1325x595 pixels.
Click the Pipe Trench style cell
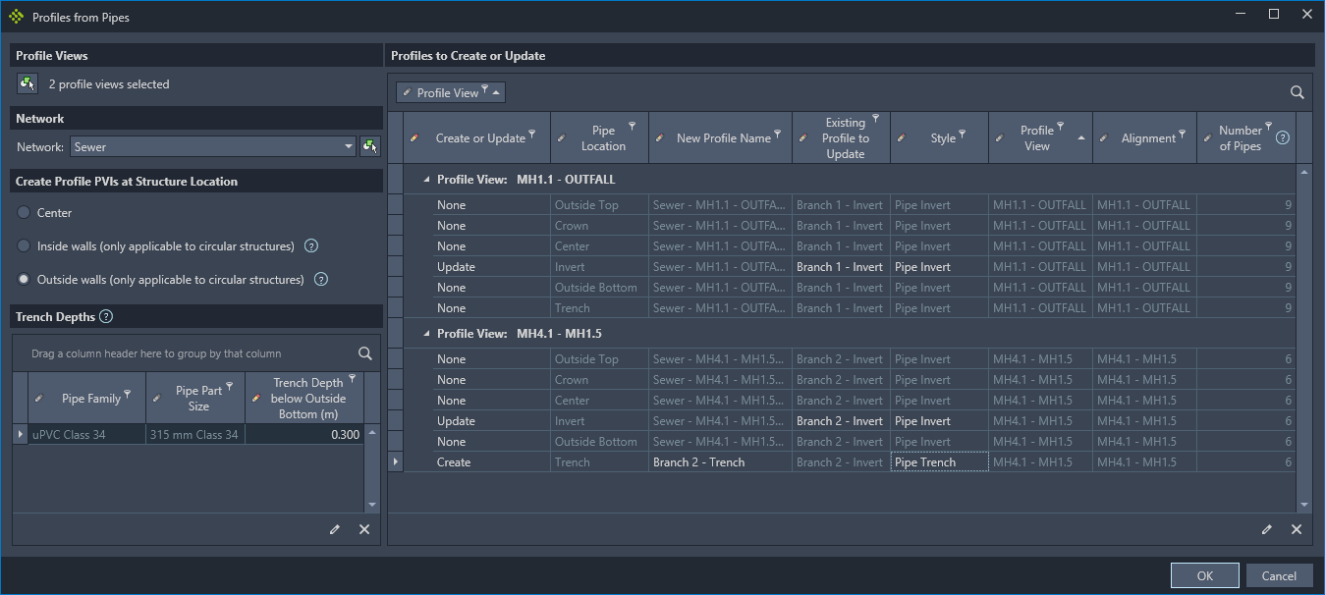pyautogui.click(x=939, y=462)
